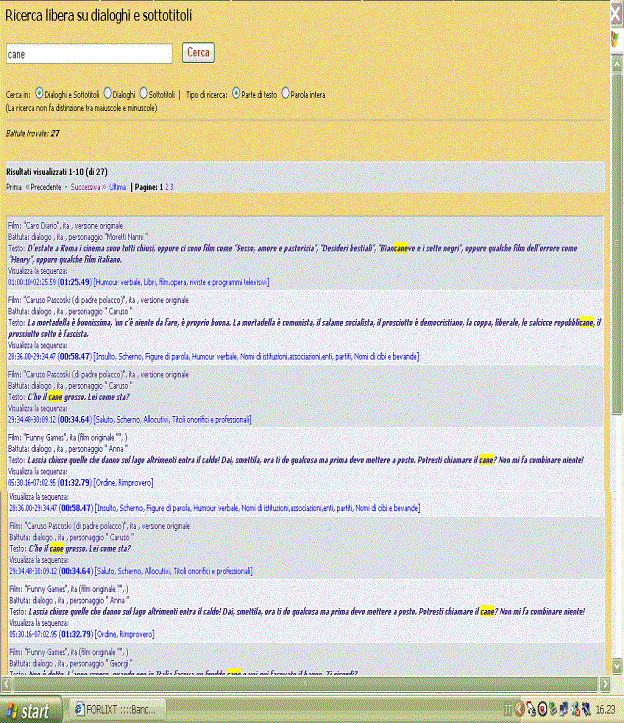Select the 'Dialoghi e Sottotitoli' radio button

[39, 93]
